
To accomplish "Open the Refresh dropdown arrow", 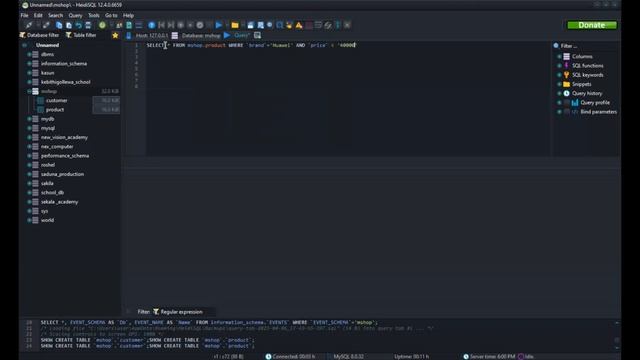I will coord(110,25).
